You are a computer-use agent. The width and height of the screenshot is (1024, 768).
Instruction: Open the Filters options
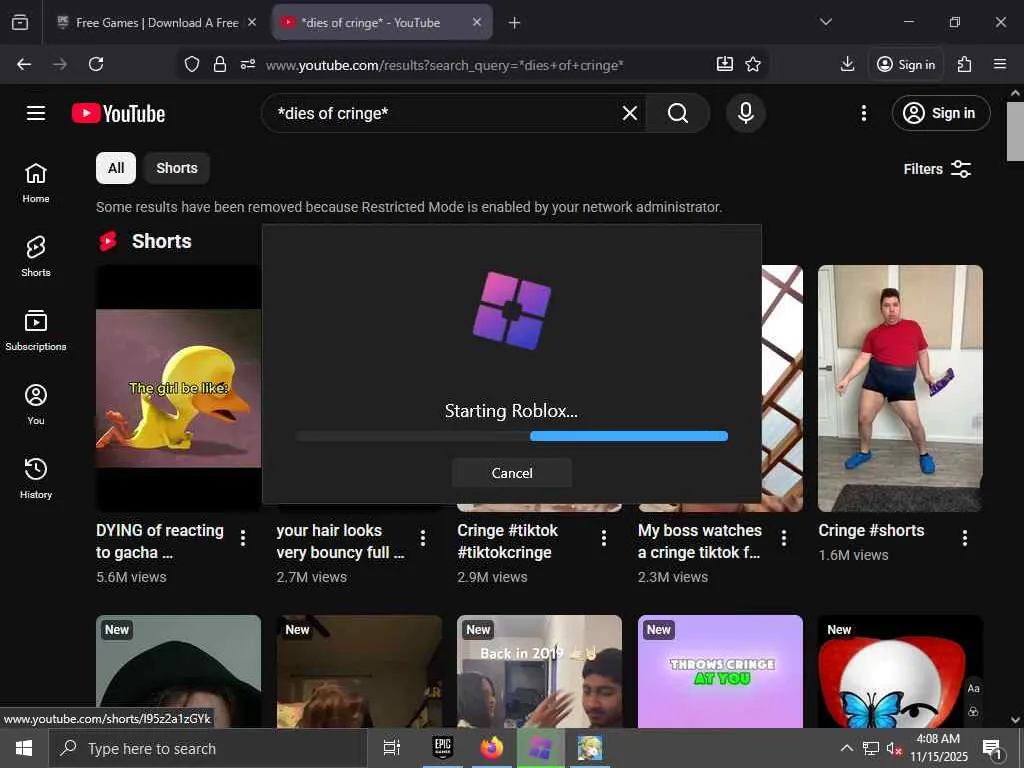937,169
